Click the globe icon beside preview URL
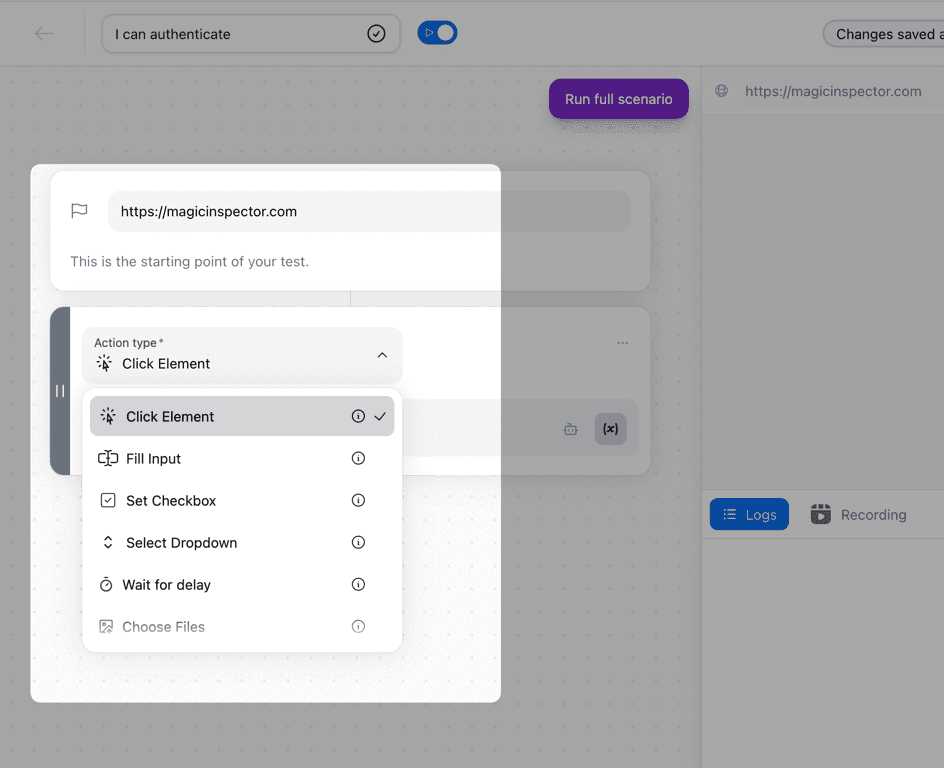The height and width of the screenshot is (768, 944). click(x=721, y=91)
